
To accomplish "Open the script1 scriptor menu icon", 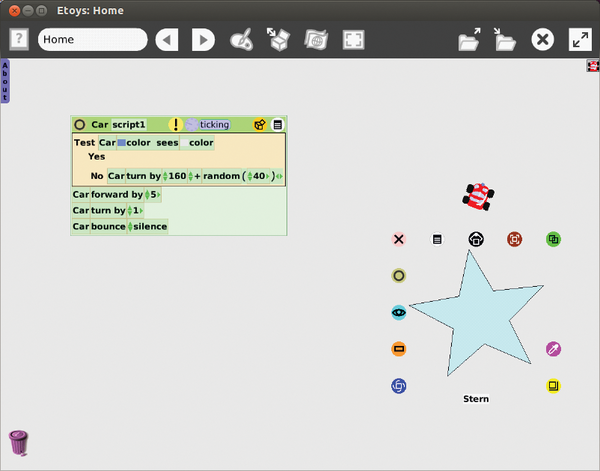I will 278,125.
